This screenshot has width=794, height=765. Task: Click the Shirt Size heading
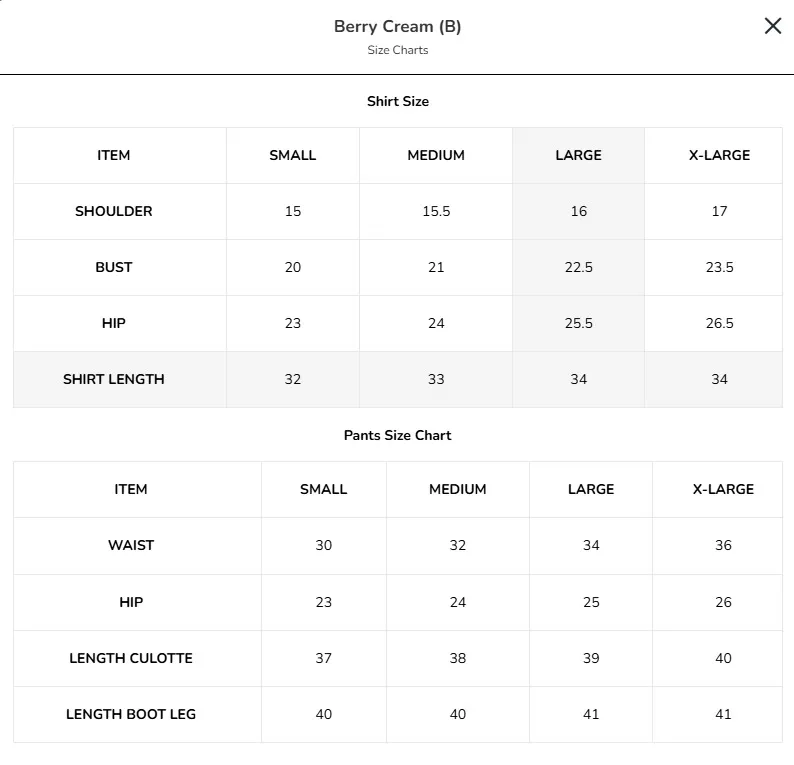pos(398,101)
